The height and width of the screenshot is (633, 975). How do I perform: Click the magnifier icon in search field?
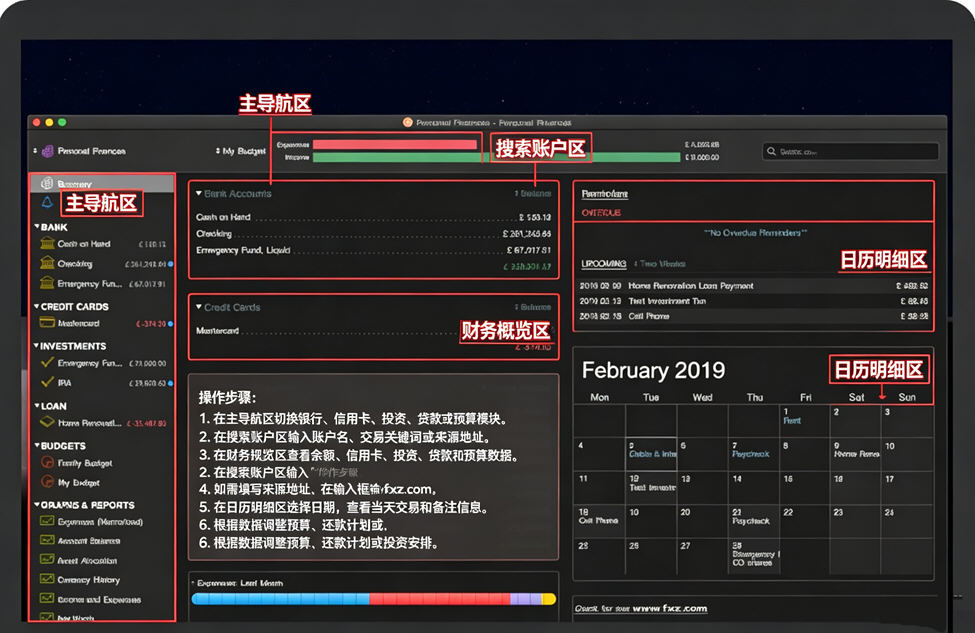point(771,151)
